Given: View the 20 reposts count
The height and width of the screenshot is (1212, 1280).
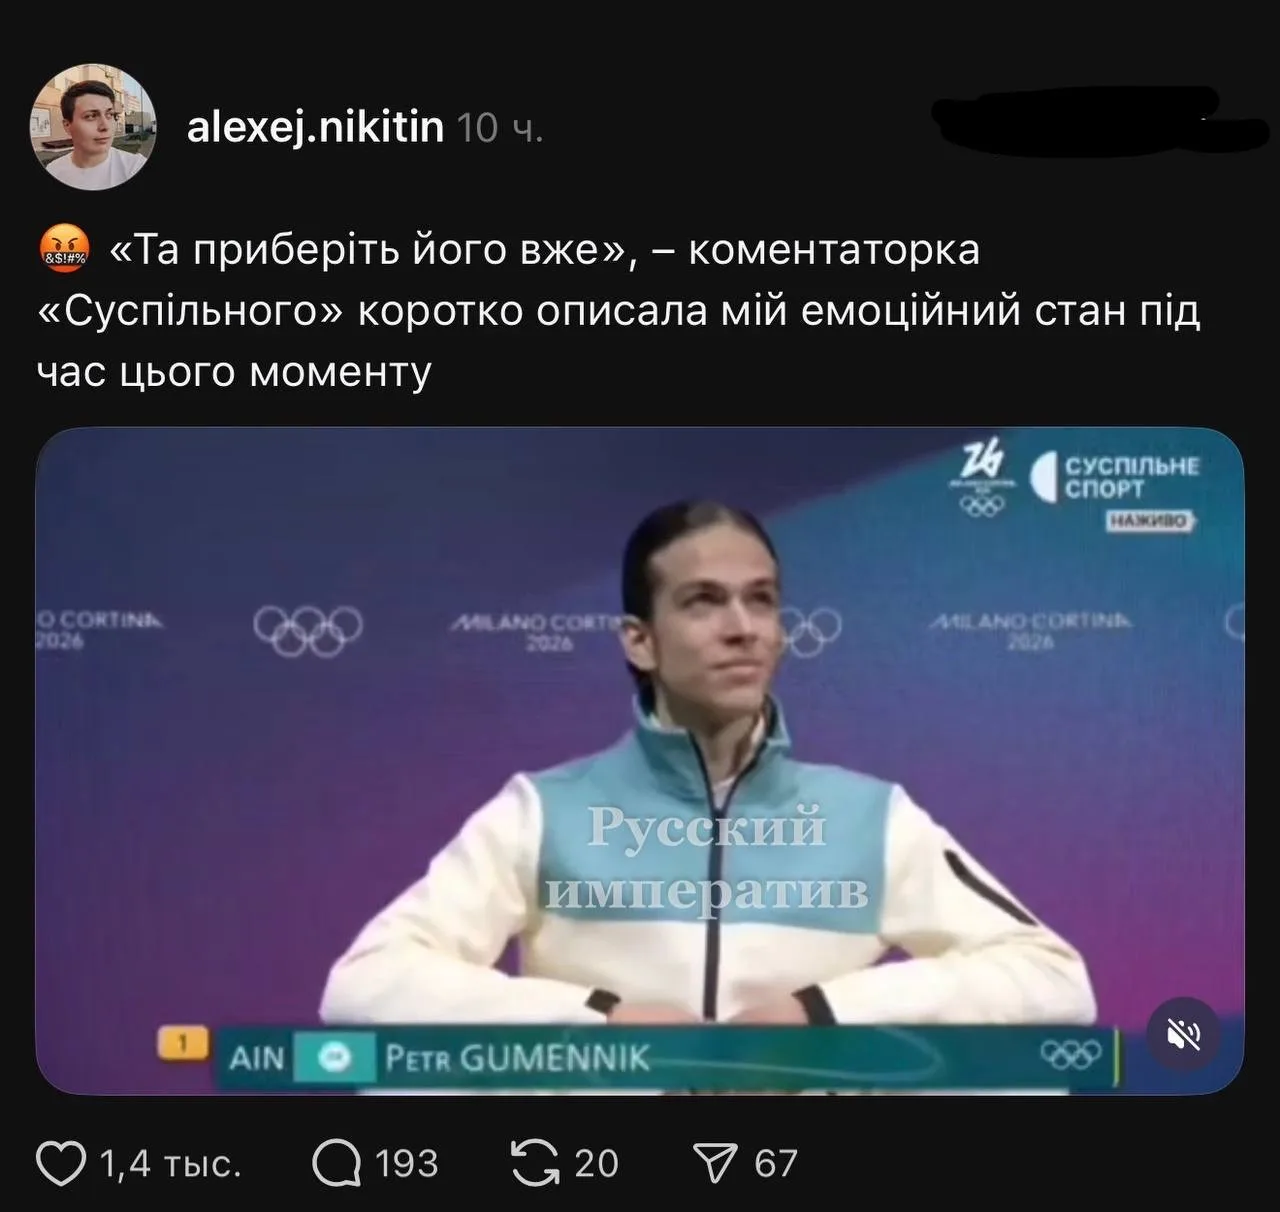Looking at the screenshot, I should 597,1164.
